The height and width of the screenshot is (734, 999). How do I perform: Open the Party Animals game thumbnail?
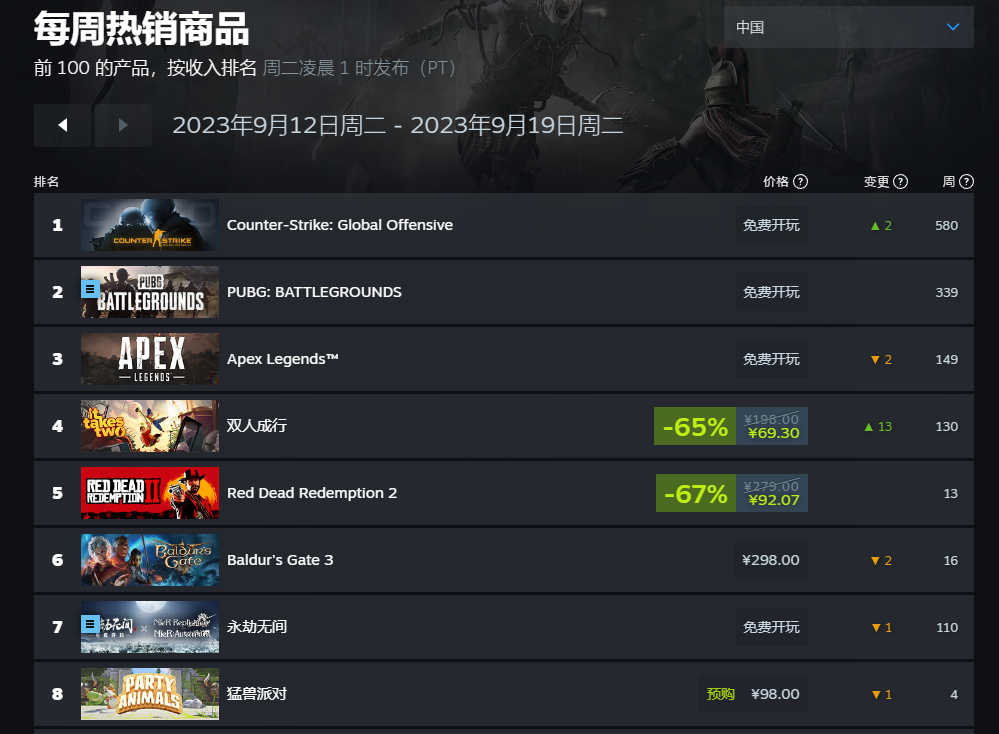click(x=150, y=694)
